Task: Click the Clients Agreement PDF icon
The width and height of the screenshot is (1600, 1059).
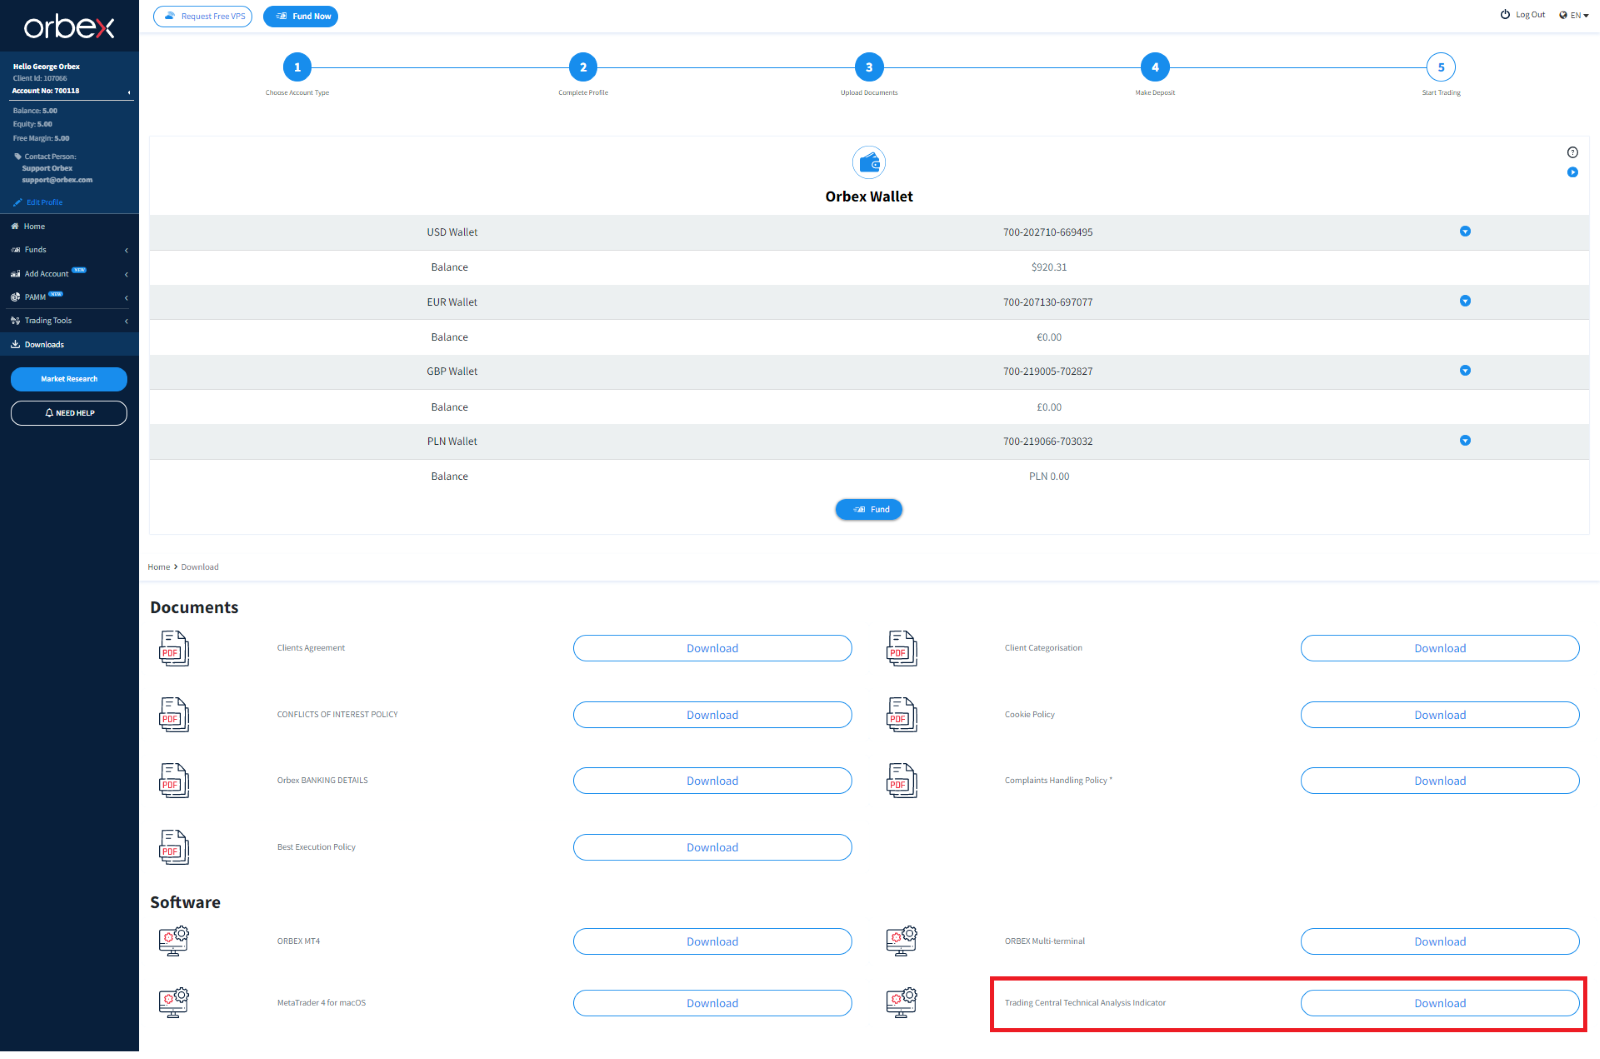Action: point(174,648)
